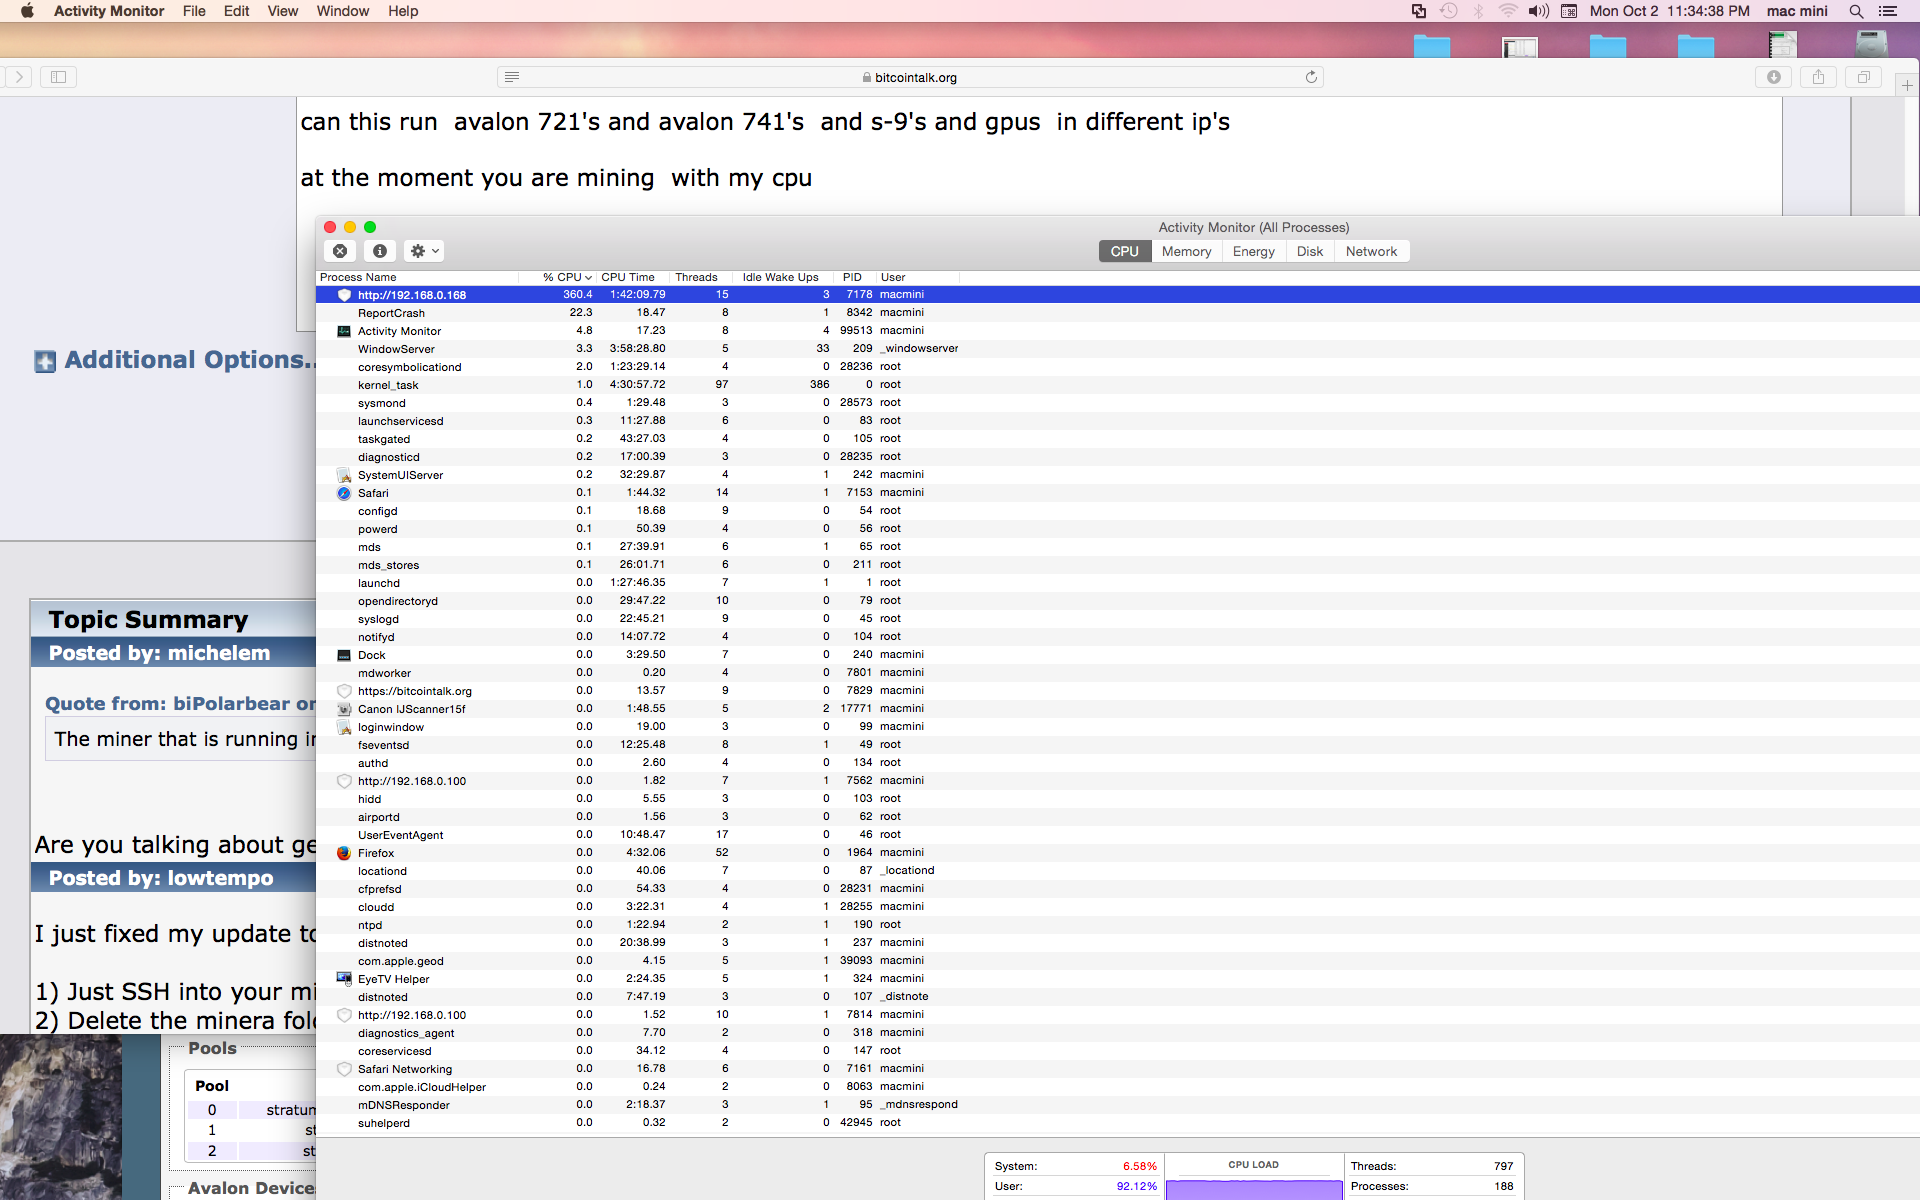Click the EyeTV Helper process icon
Image resolution: width=1920 pixels, height=1200 pixels.
point(344,979)
